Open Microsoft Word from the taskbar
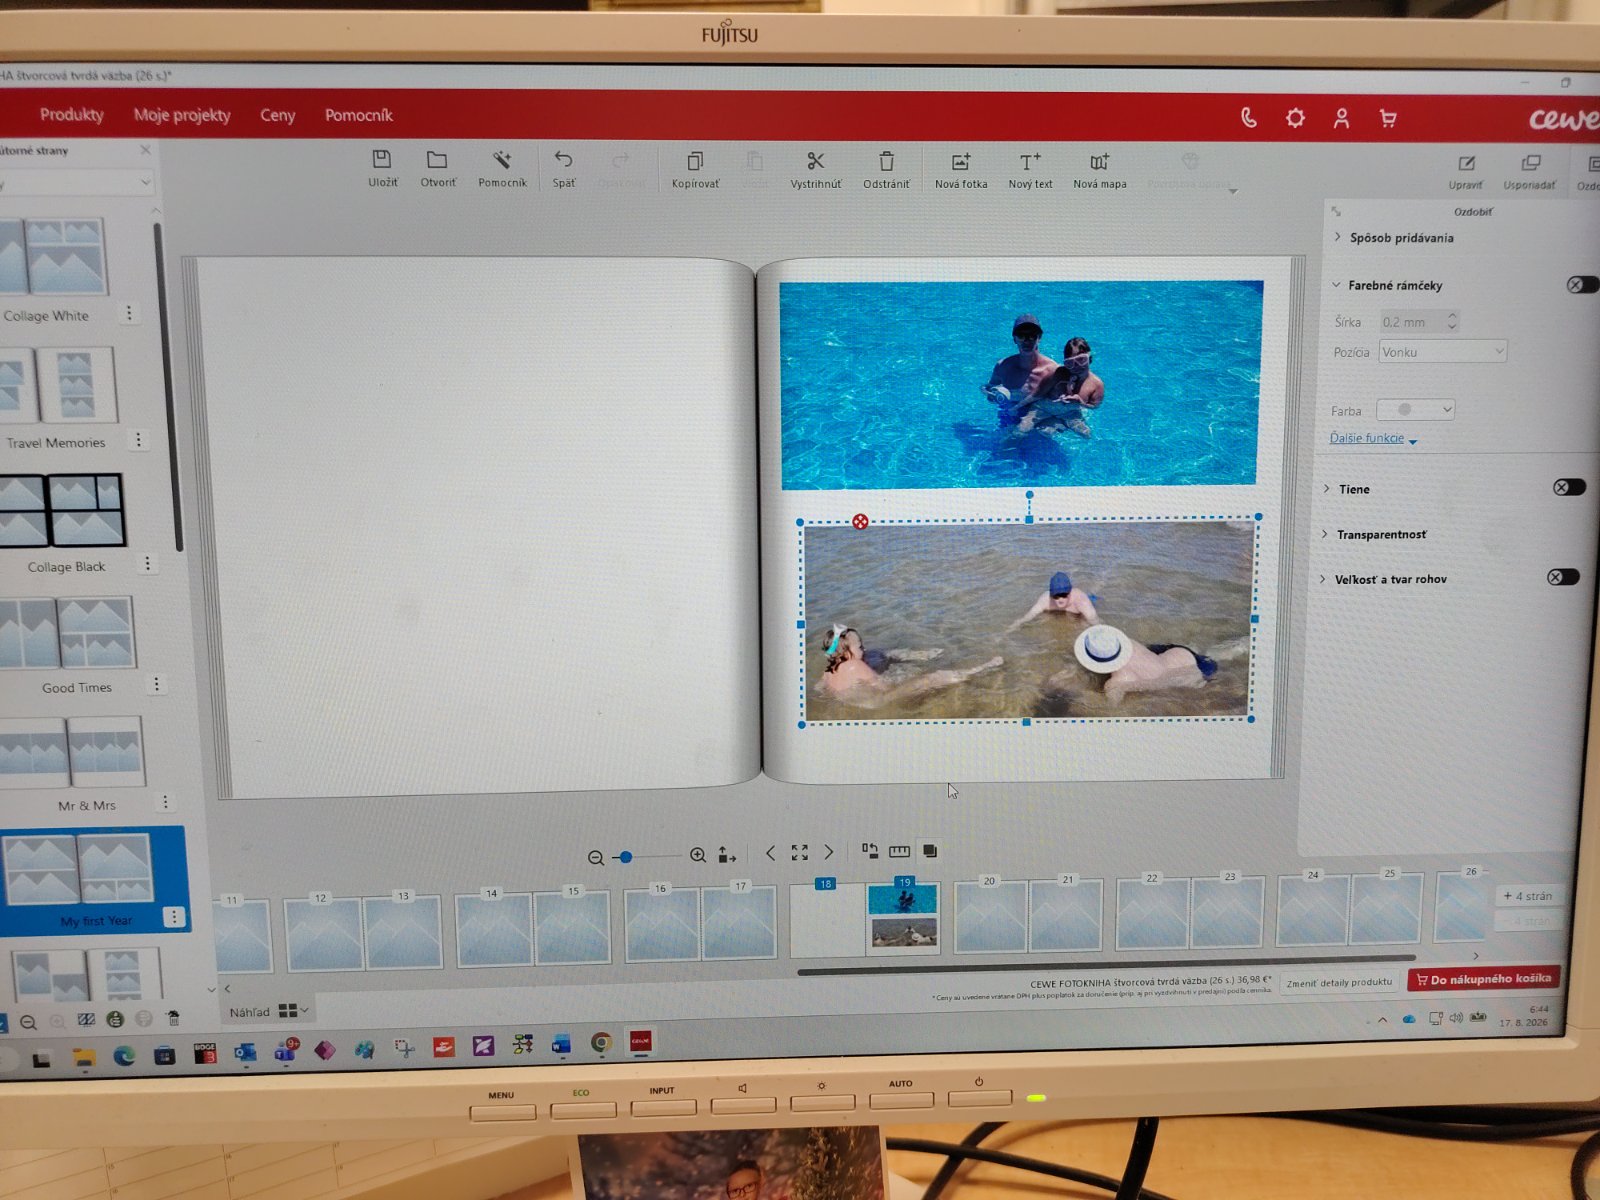Image resolution: width=1600 pixels, height=1200 pixels. (x=561, y=1045)
